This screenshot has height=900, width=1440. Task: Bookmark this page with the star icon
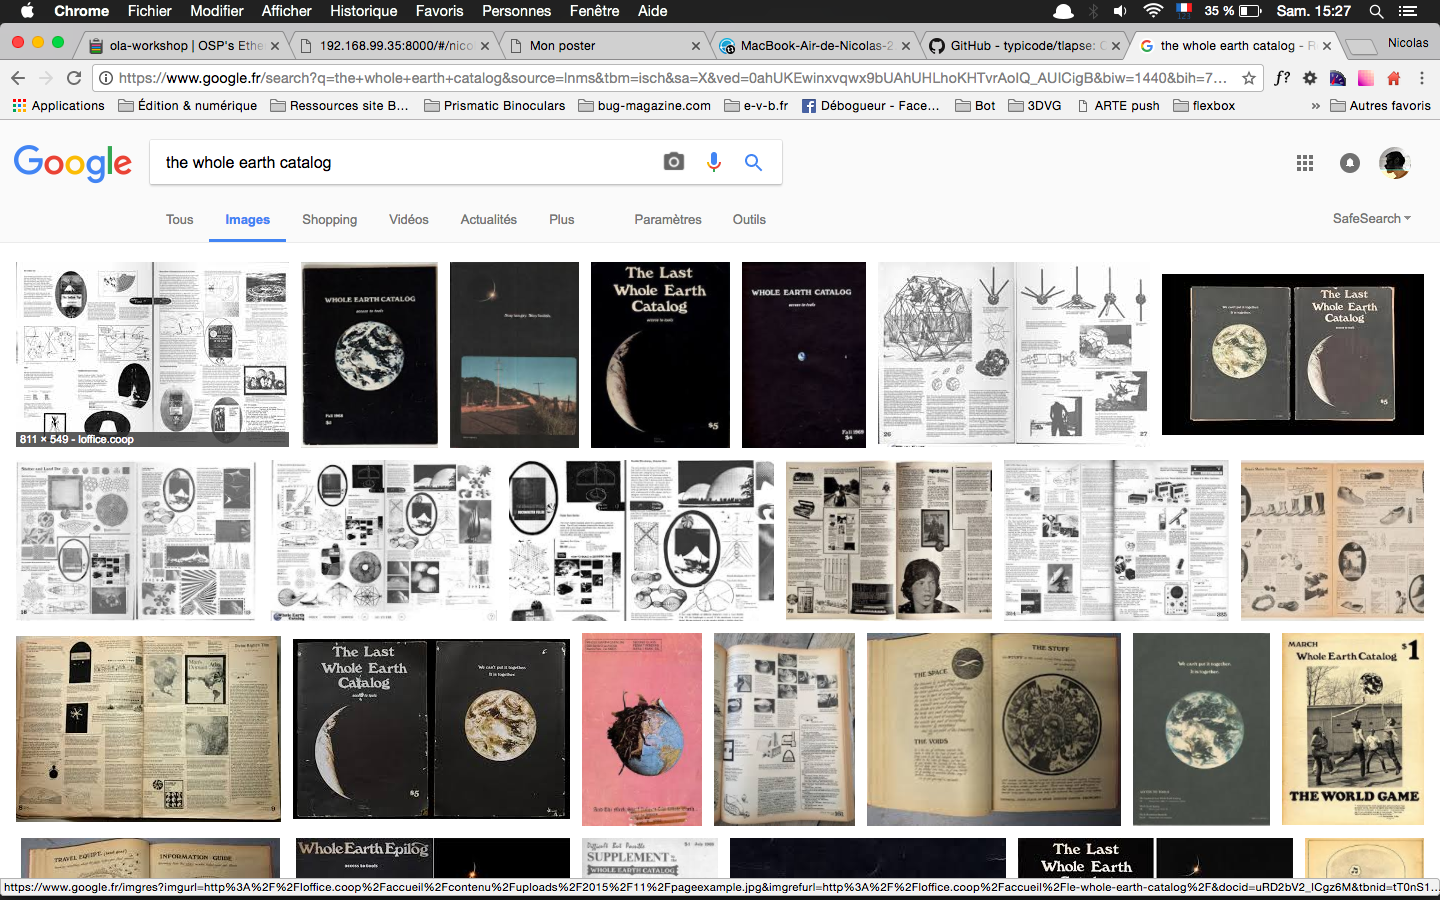pyautogui.click(x=1249, y=78)
